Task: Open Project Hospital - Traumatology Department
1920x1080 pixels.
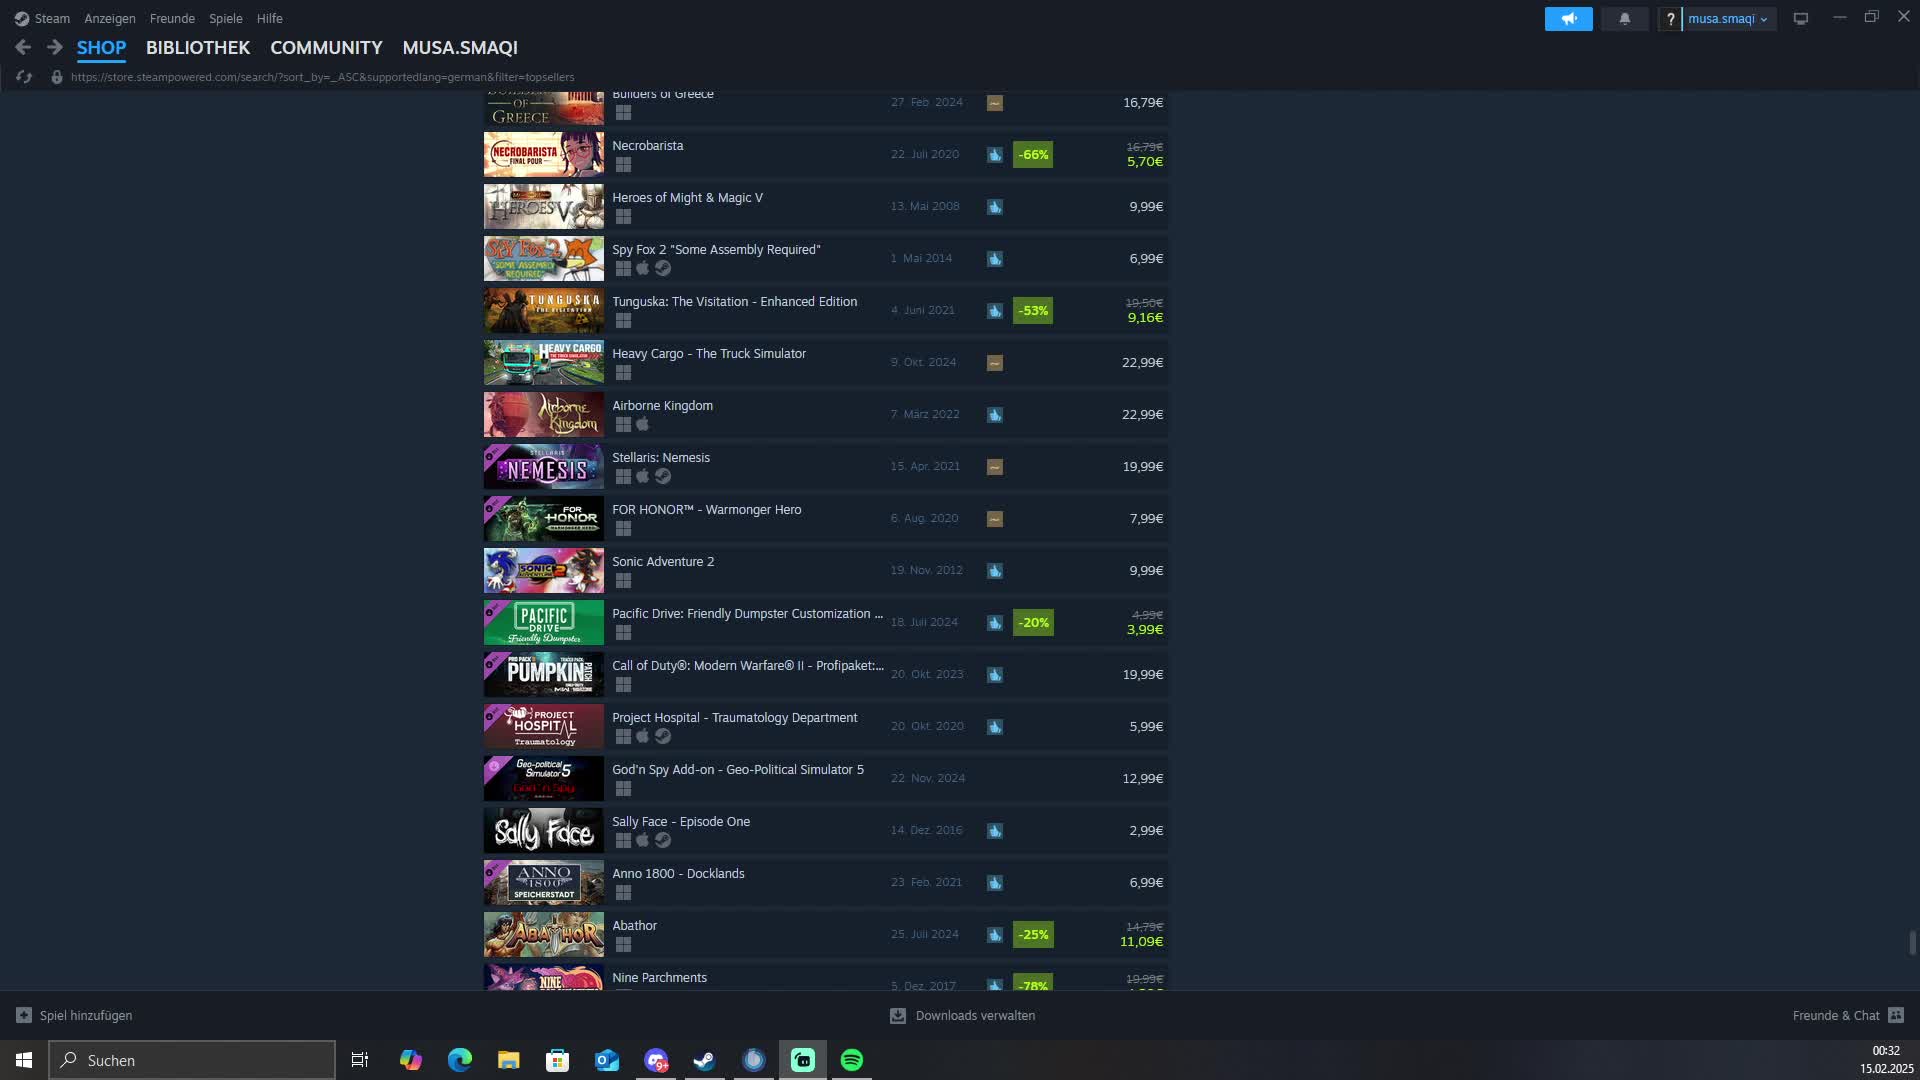Action: click(826, 726)
